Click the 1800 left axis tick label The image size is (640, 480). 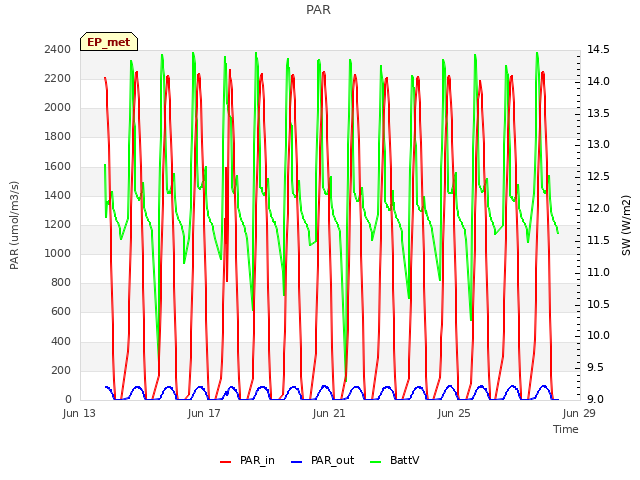(x=58, y=137)
